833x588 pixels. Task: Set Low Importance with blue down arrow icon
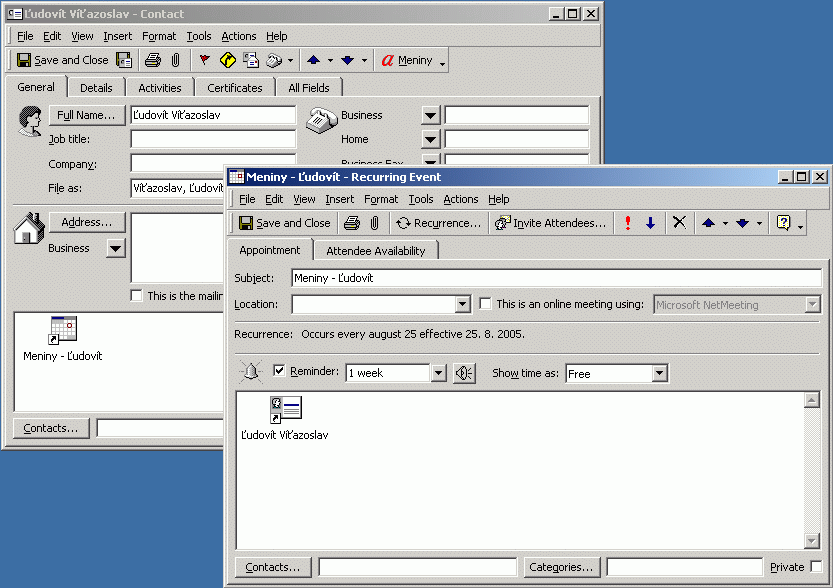650,223
